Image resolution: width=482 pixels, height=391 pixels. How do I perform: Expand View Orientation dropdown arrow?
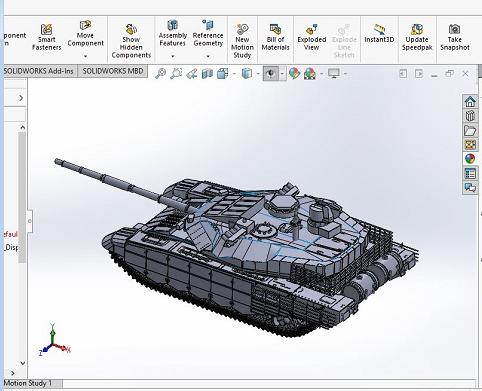click(x=234, y=74)
